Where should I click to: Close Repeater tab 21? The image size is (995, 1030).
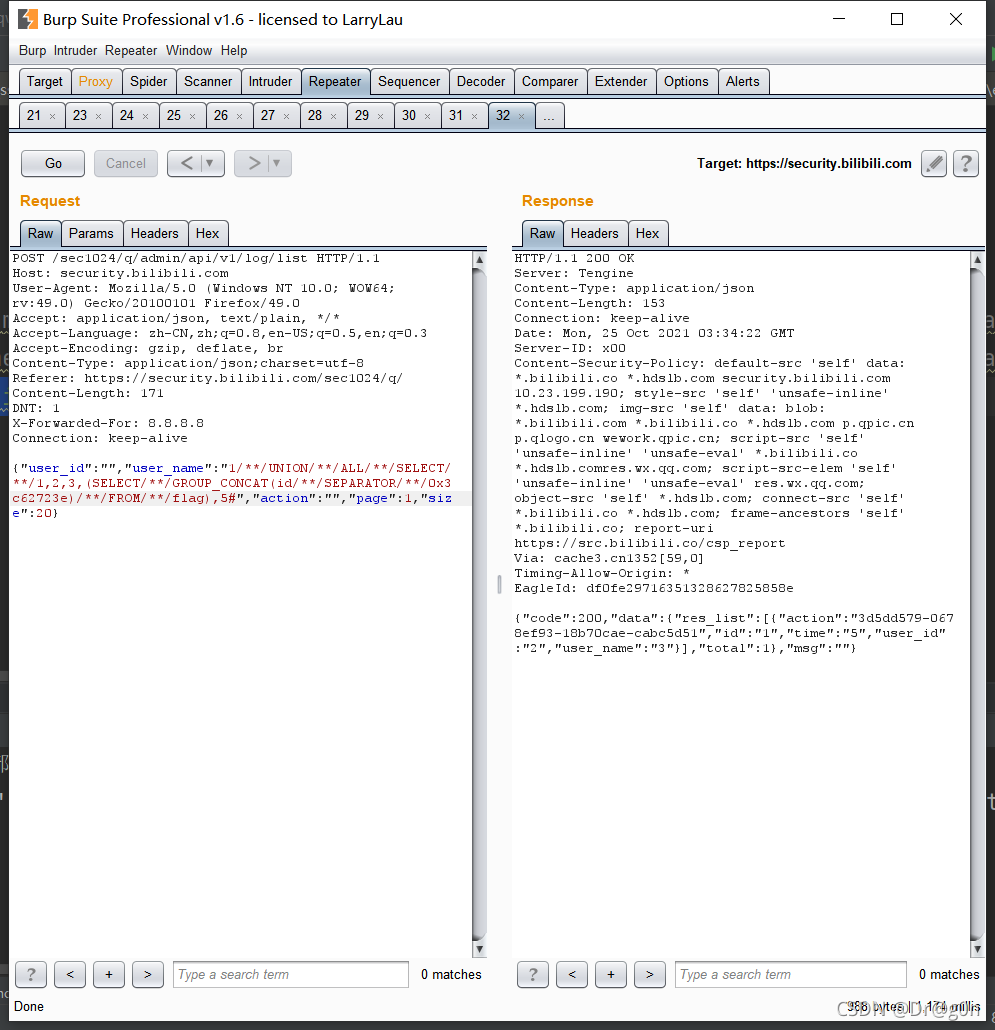[x=53, y=116]
